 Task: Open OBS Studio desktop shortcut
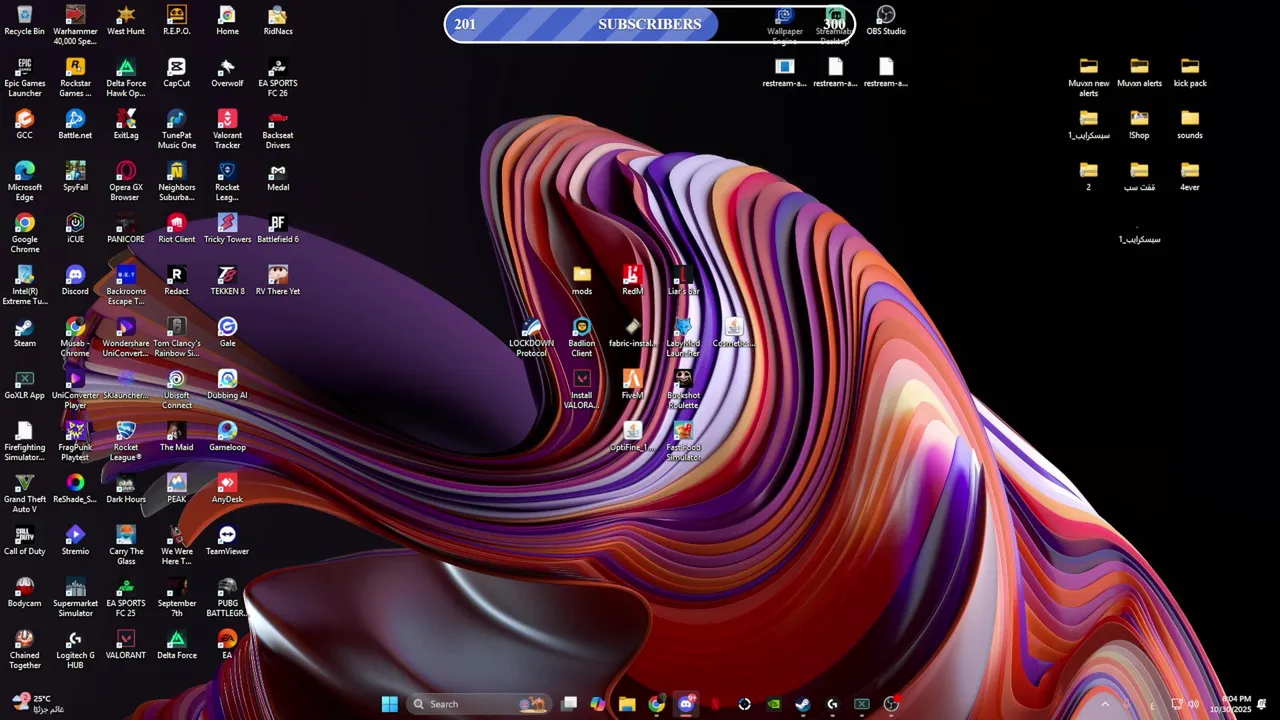pos(886,21)
